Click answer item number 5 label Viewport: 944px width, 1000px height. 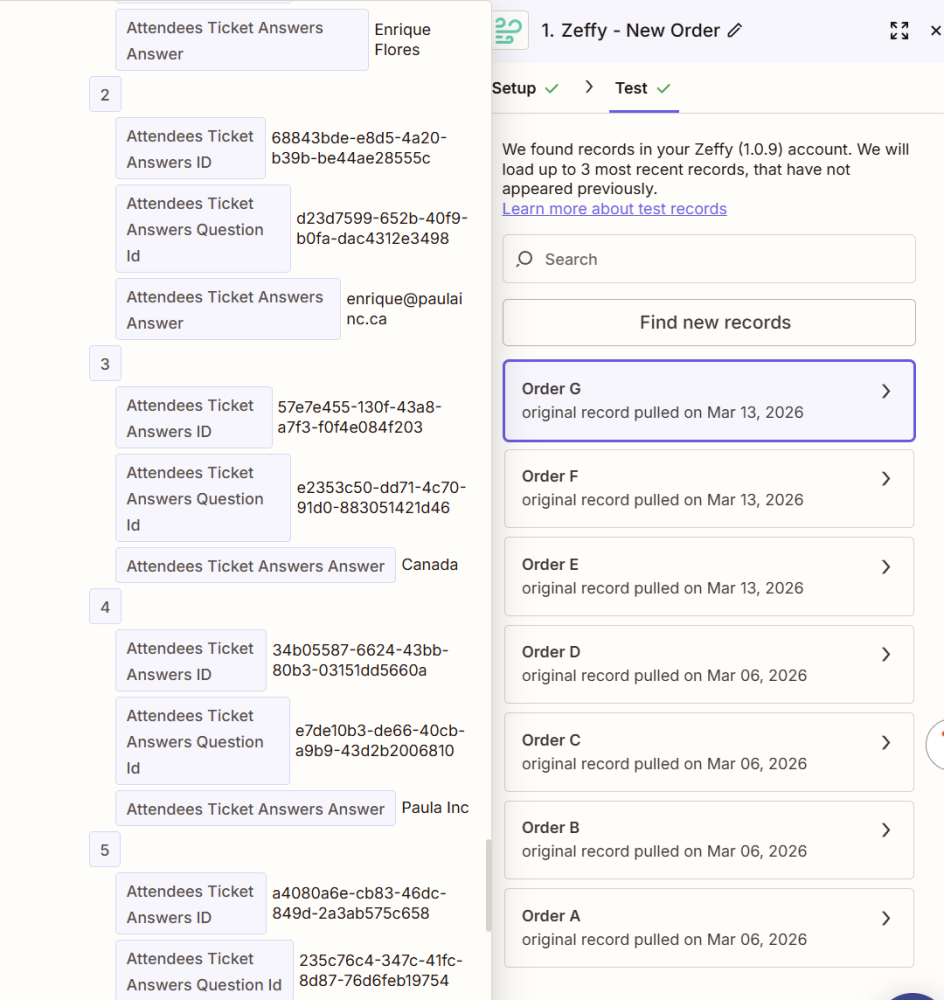(105, 849)
